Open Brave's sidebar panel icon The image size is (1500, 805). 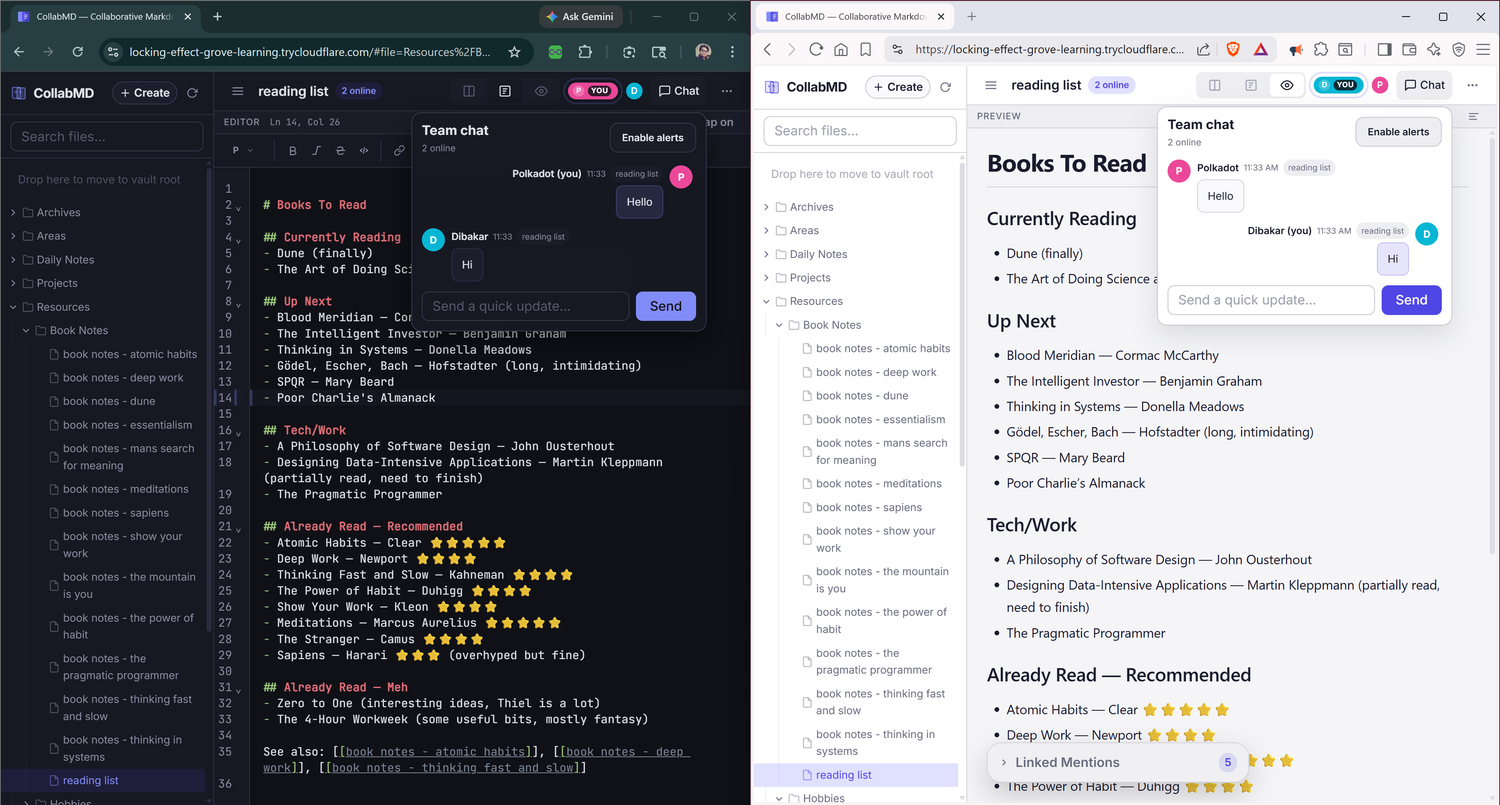pyautogui.click(x=1384, y=49)
